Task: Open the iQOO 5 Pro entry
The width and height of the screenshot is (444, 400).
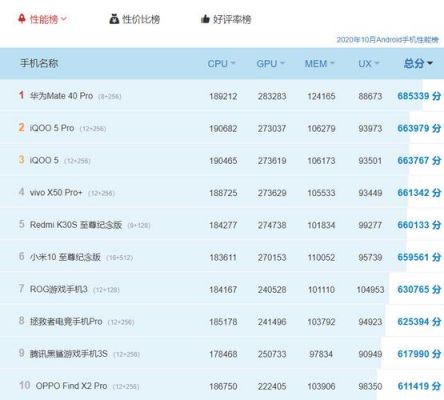Action: [52, 128]
